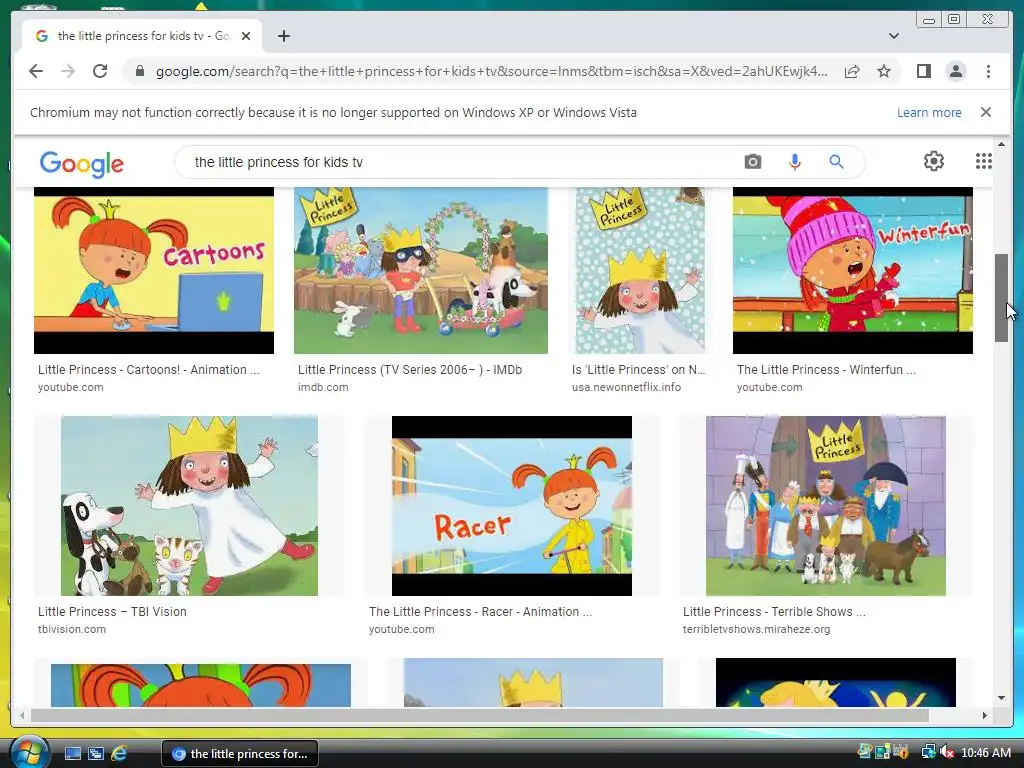Click the horizontal scrollbar thumb
This screenshot has height=768, width=1024.
pyautogui.click(x=480, y=716)
